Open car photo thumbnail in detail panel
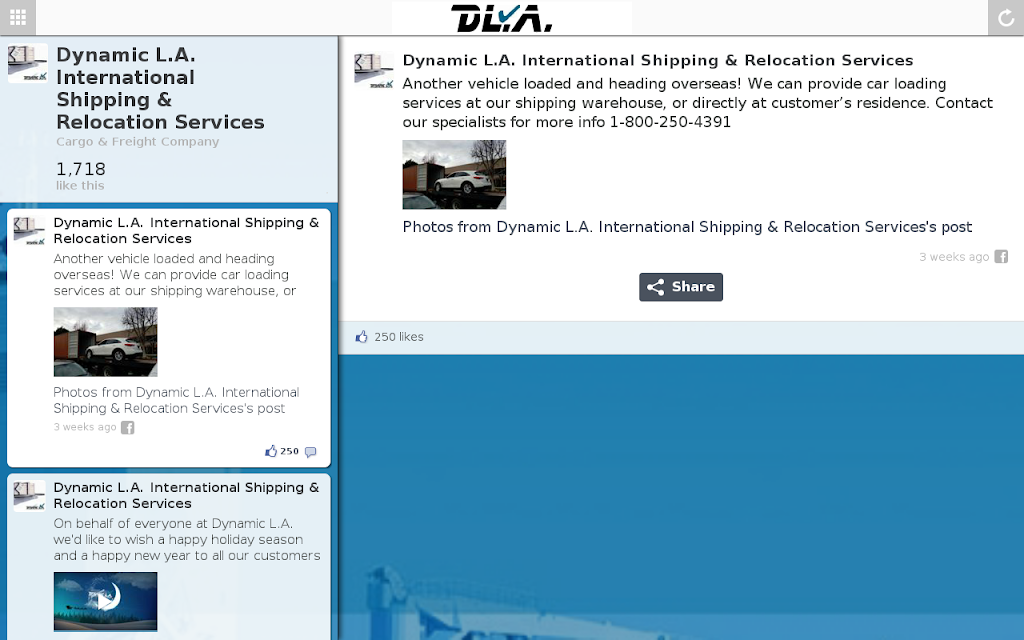 pos(454,174)
